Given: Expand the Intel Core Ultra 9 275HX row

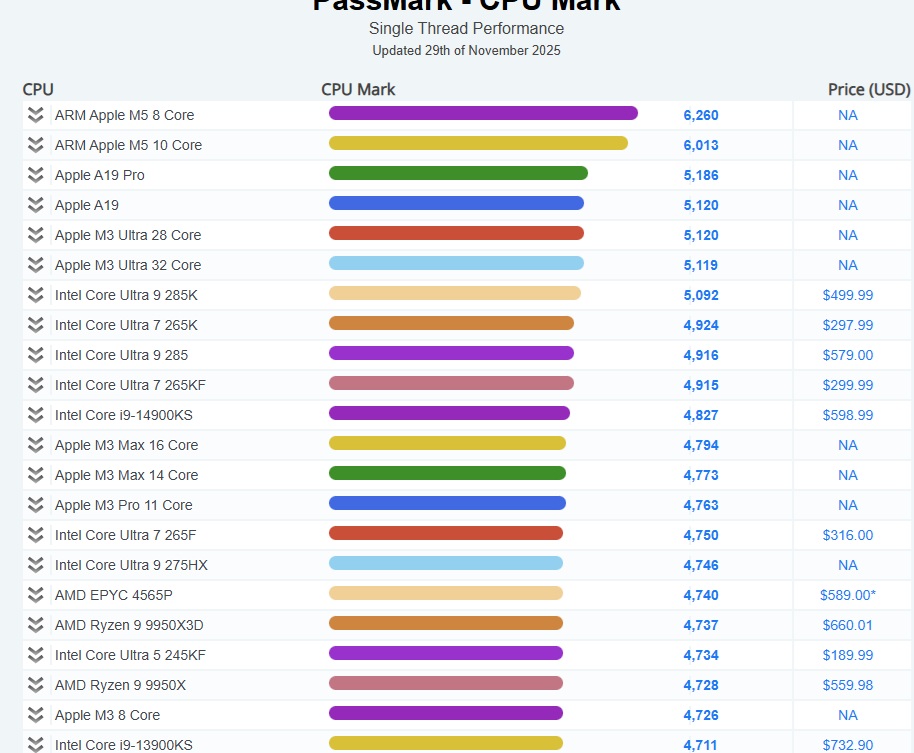Looking at the screenshot, I should point(36,565).
